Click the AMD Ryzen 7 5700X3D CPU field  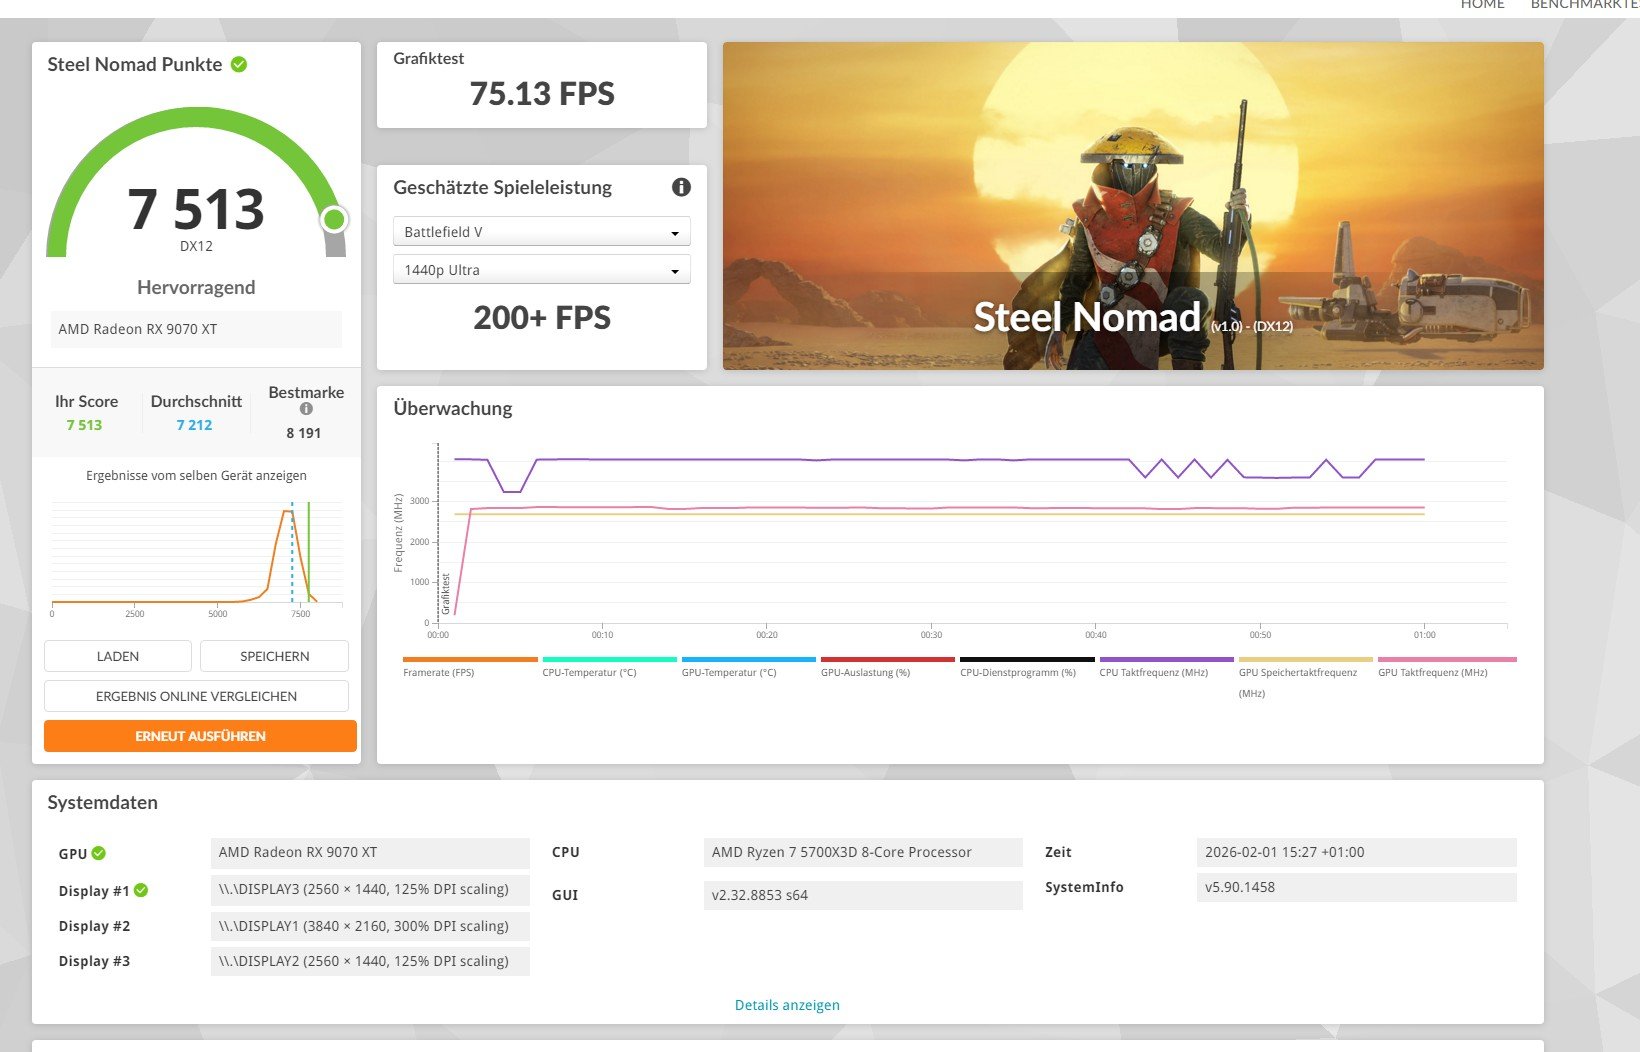coord(863,853)
